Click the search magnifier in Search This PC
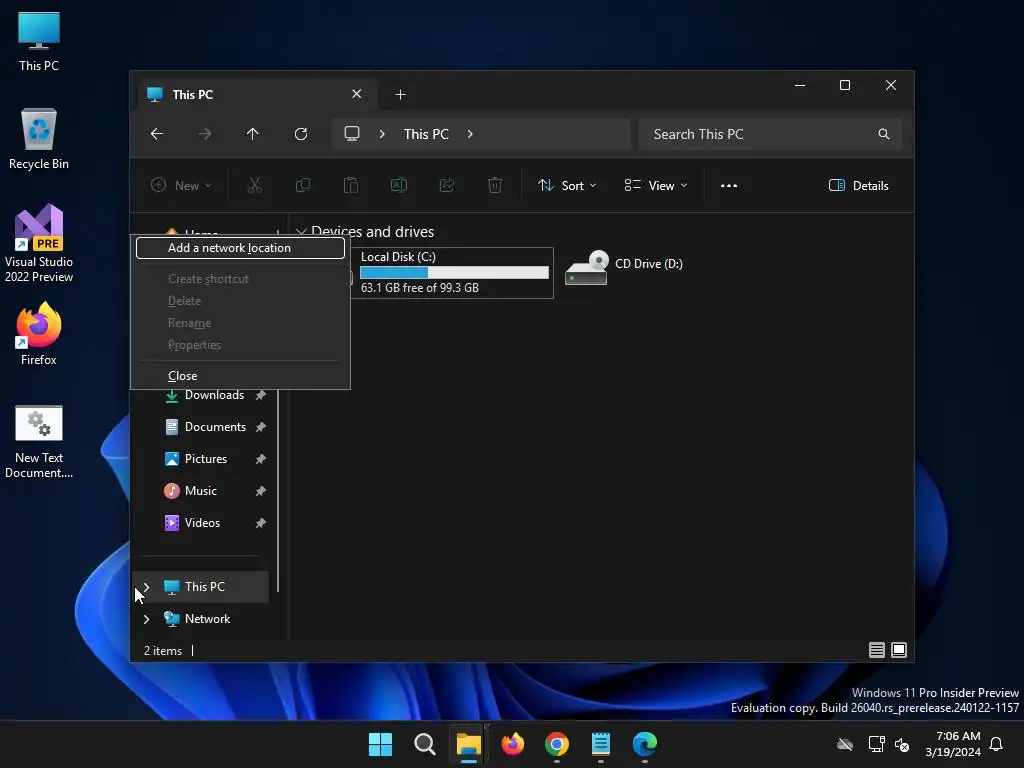 point(884,134)
